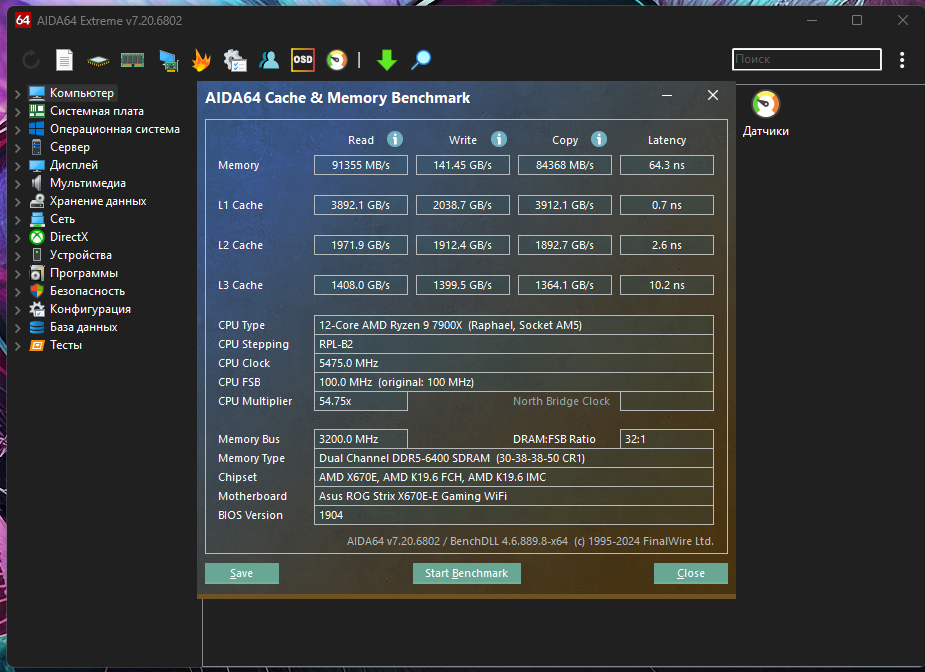The image size is (925, 672).
Task: Select Операционная система in the sidebar
Action: pyautogui.click(x=114, y=129)
